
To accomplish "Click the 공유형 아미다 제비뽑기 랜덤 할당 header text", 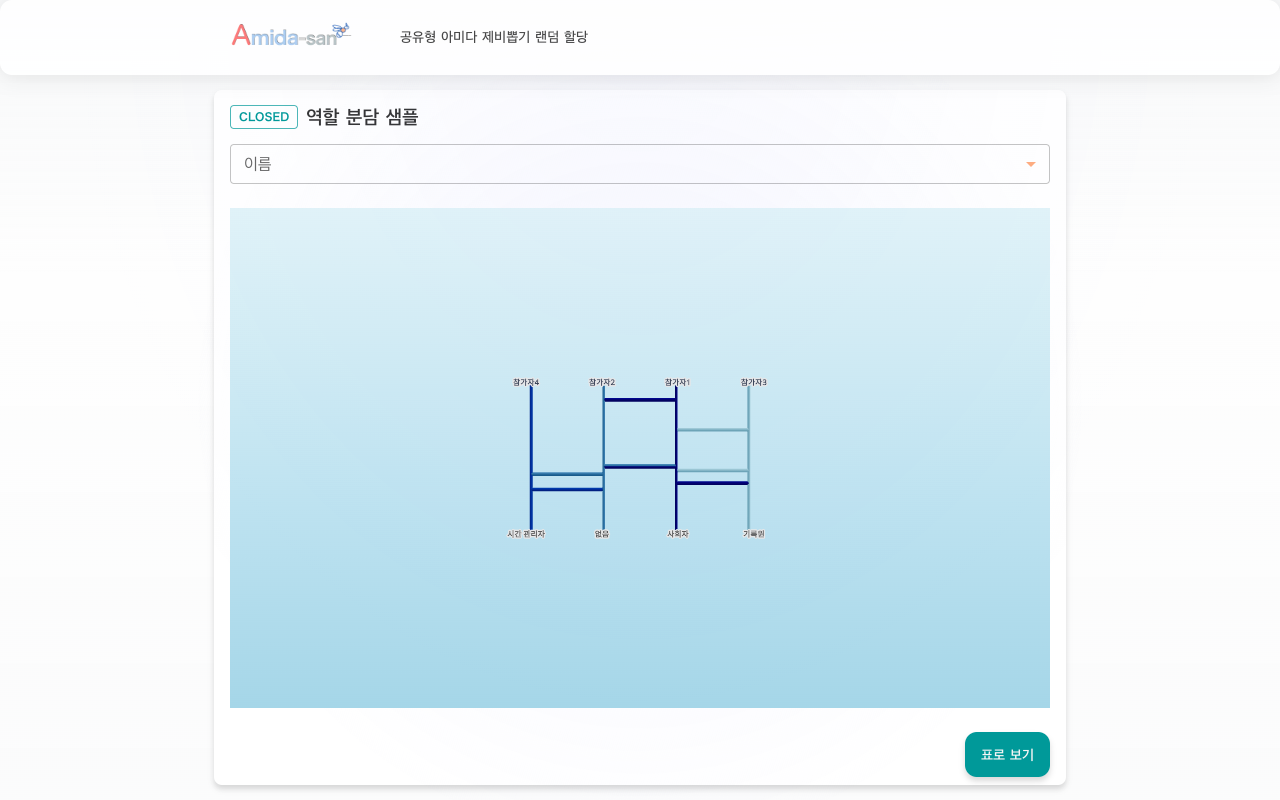I will coord(493,37).
